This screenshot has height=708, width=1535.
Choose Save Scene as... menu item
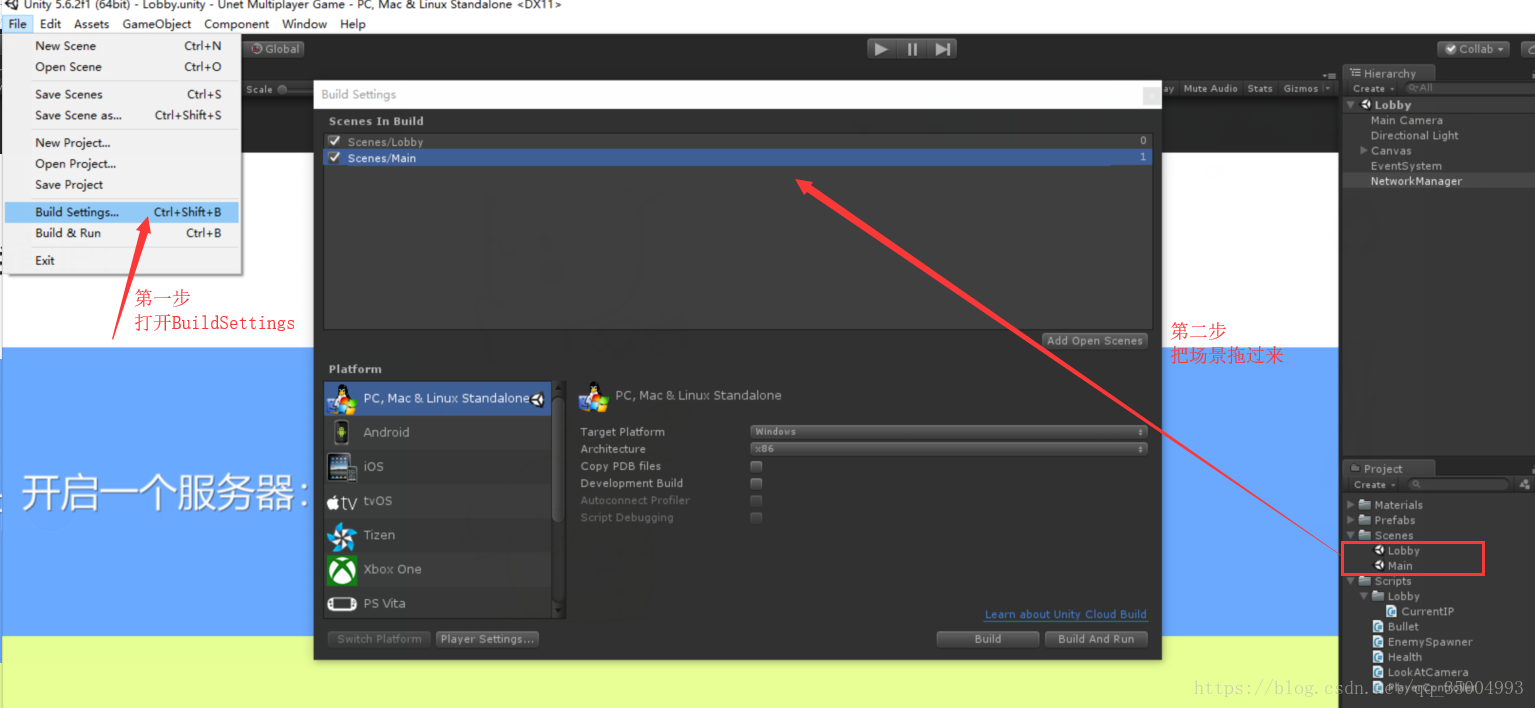(x=121, y=115)
